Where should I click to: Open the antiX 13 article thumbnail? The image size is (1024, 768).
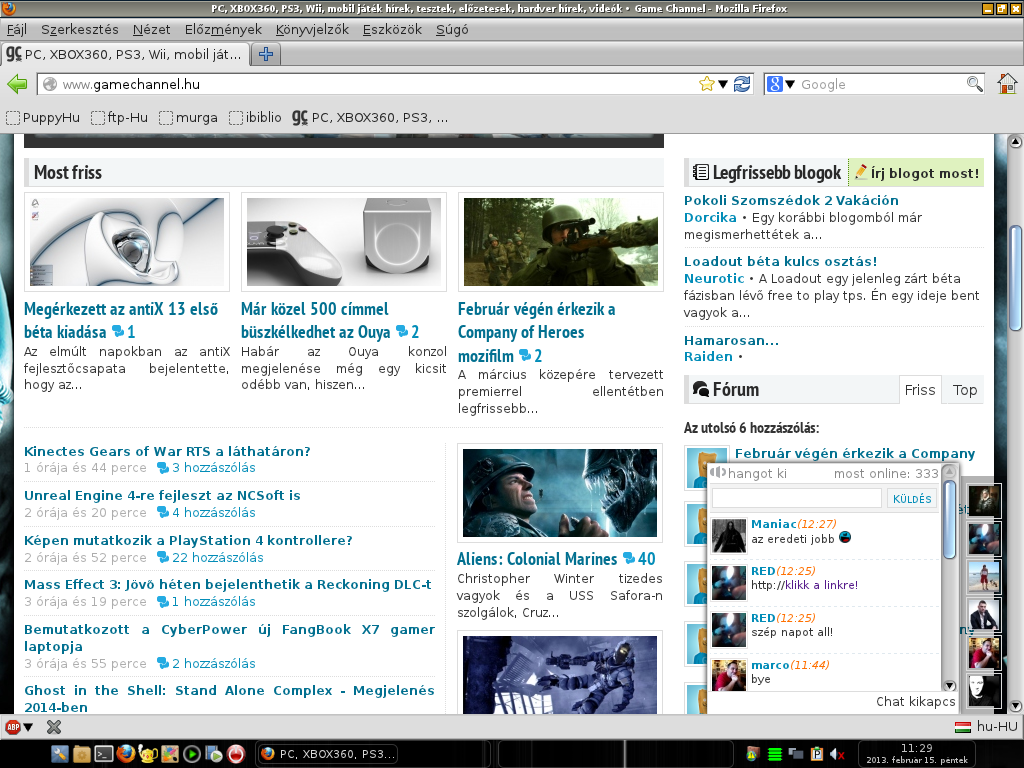tap(127, 242)
